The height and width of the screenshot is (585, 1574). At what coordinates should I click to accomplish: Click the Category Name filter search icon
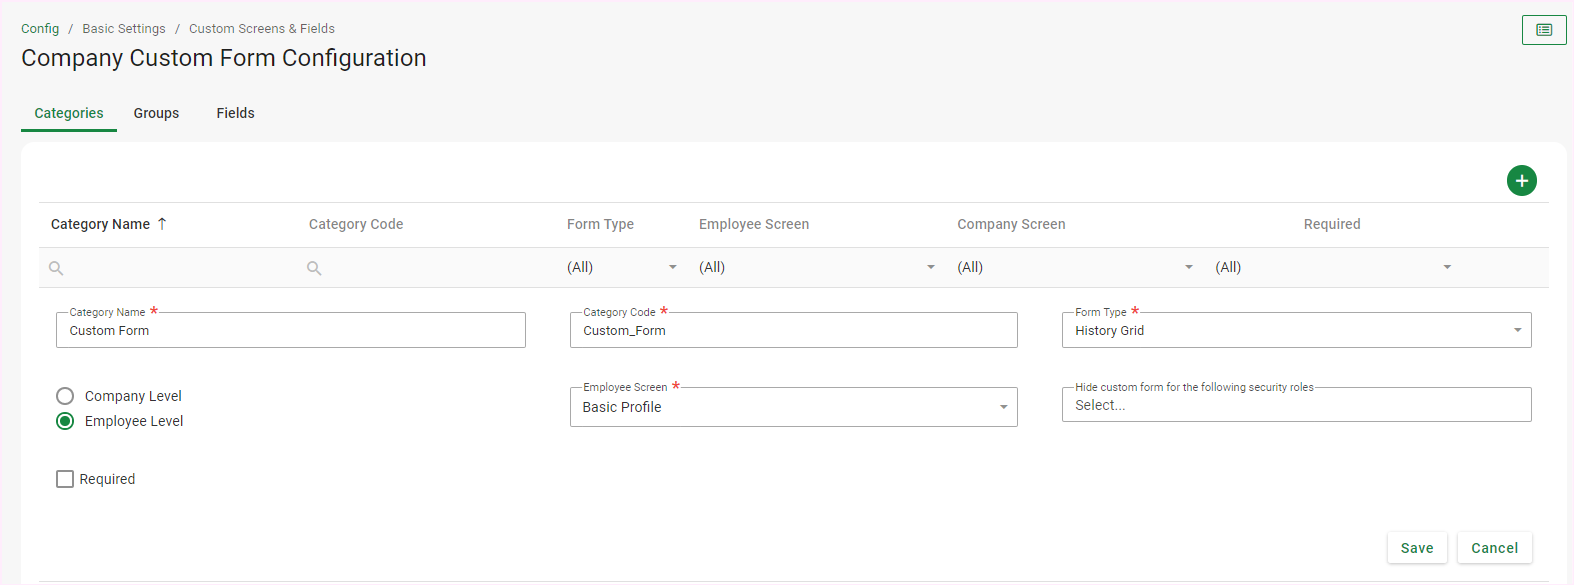coord(56,268)
